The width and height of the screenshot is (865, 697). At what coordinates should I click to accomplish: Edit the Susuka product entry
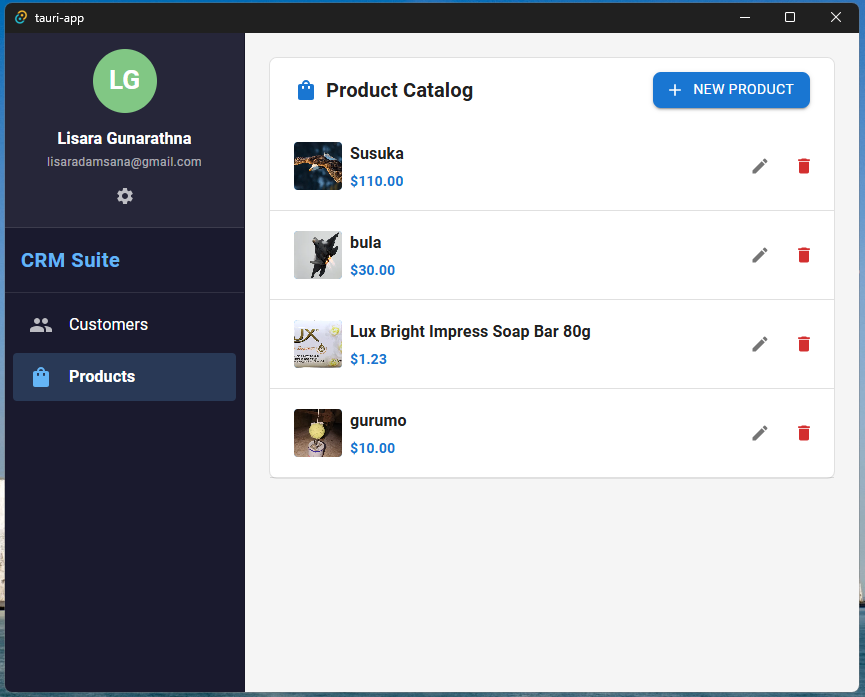(759, 166)
